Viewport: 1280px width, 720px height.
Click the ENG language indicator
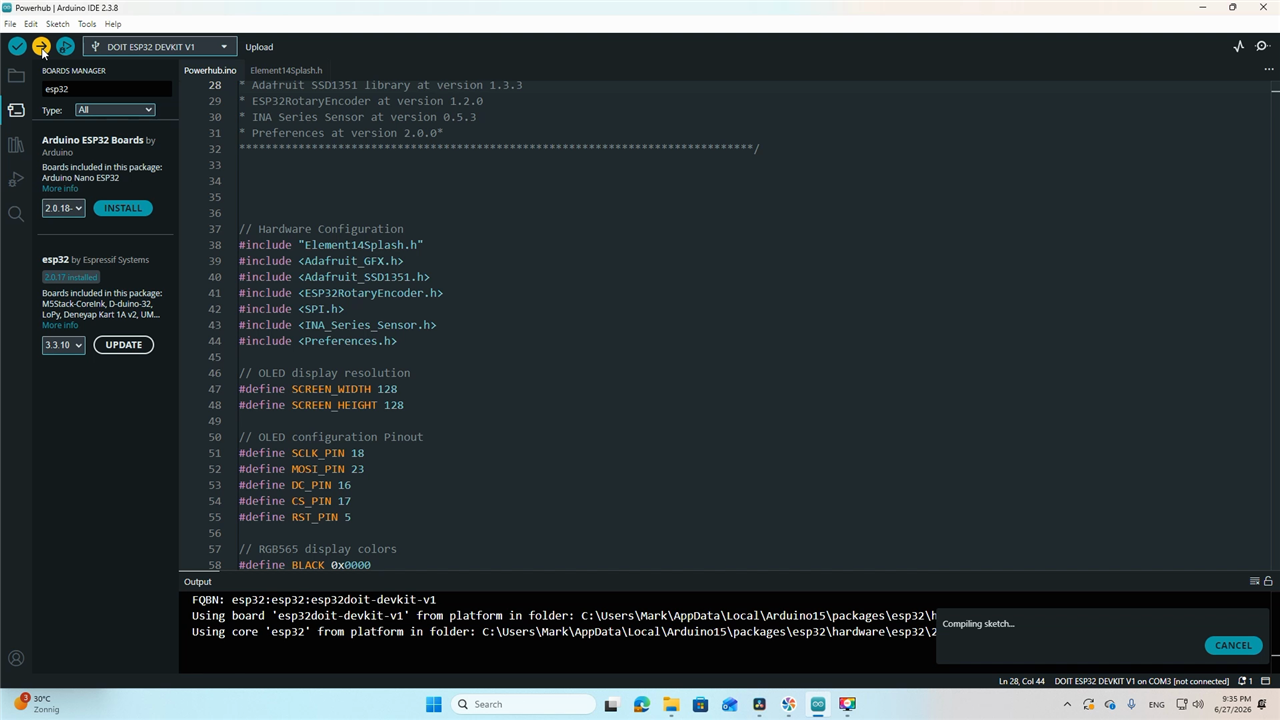(1156, 704)
